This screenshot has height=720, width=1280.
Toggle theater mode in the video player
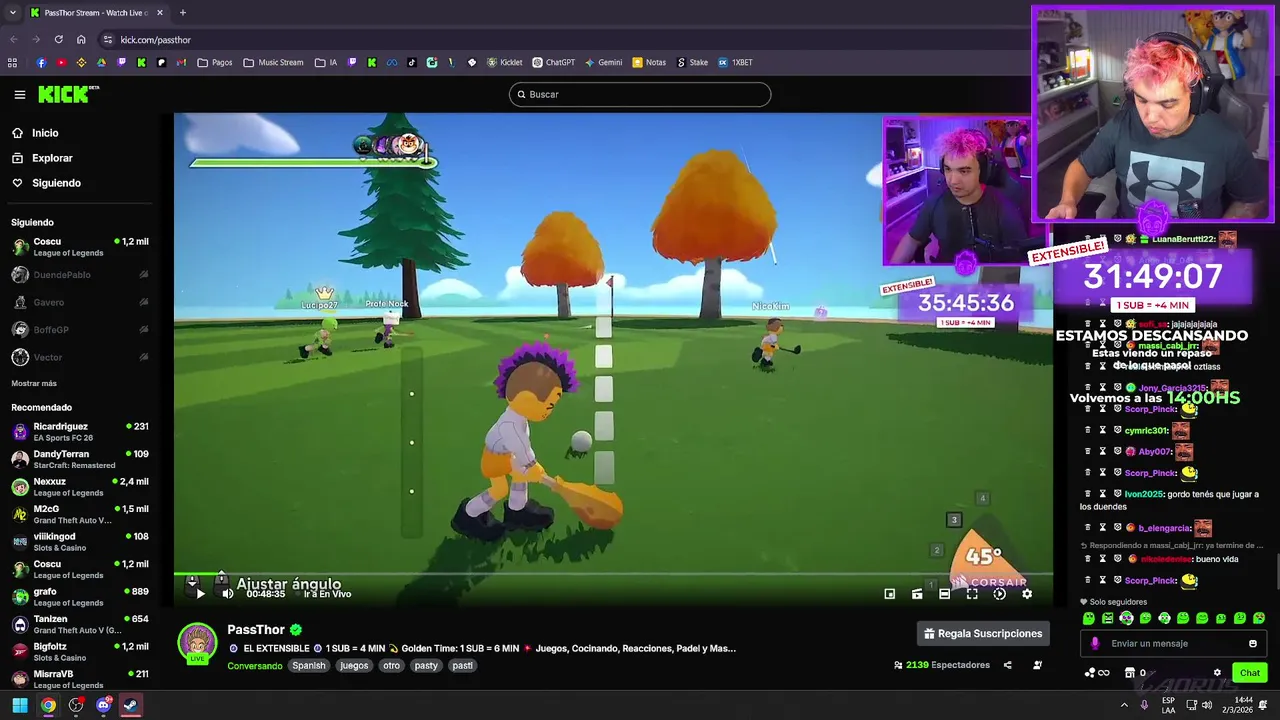click(x=944, y=594)
